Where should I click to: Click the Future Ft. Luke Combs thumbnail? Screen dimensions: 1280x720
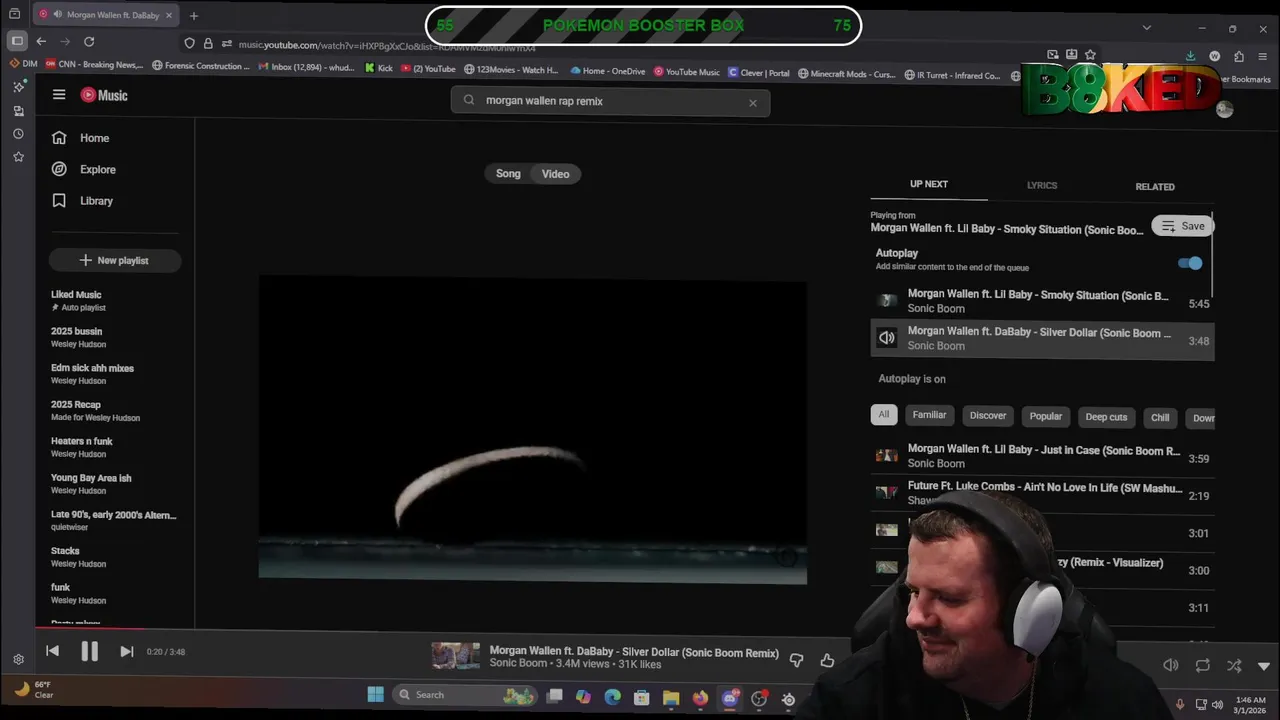click(x=887, y=492)
